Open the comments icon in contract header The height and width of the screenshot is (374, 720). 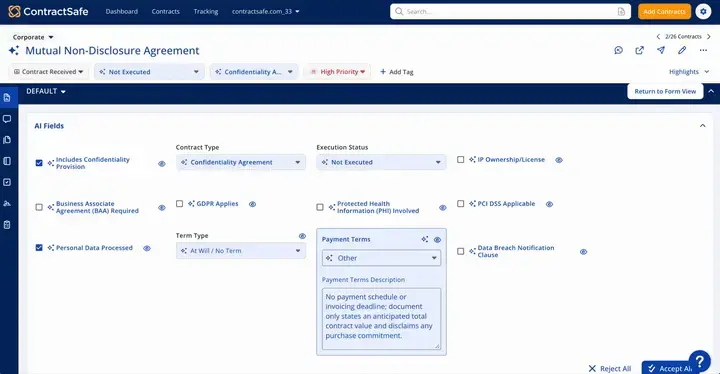coord(619,50)
